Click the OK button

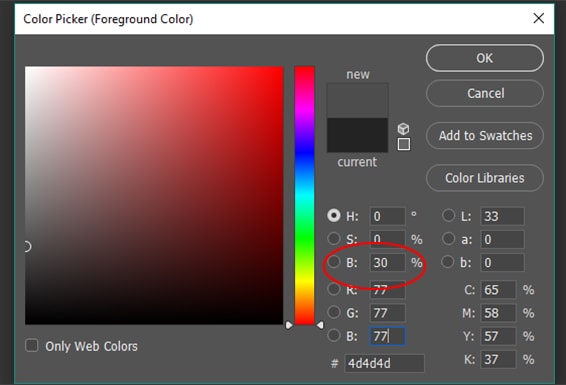pyautogui.click(x=484, y=58)
